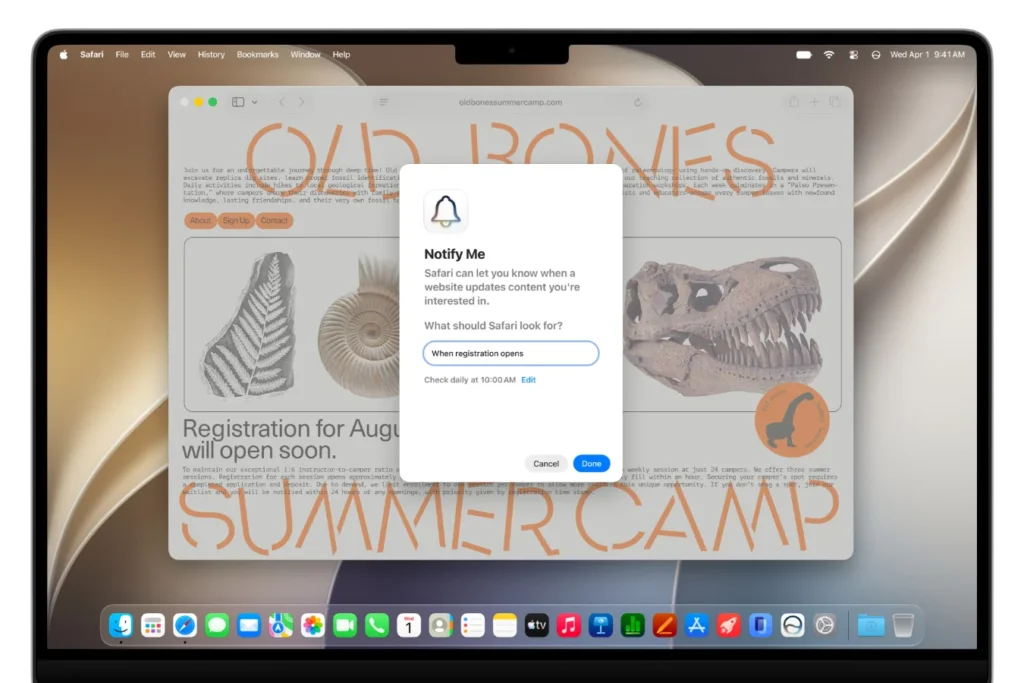
Task: Open Messages from the Dock
Action: coord(217,626)
